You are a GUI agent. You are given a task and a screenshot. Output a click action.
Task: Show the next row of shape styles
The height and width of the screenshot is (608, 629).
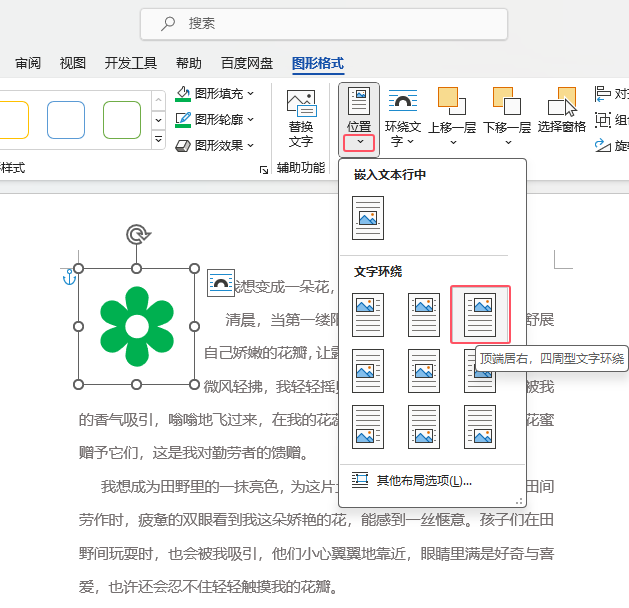coord(158,120)
